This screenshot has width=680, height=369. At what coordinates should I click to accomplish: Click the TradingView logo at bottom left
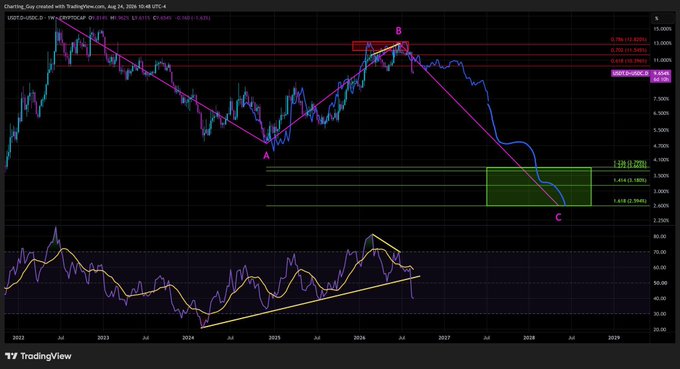point(38,356)
